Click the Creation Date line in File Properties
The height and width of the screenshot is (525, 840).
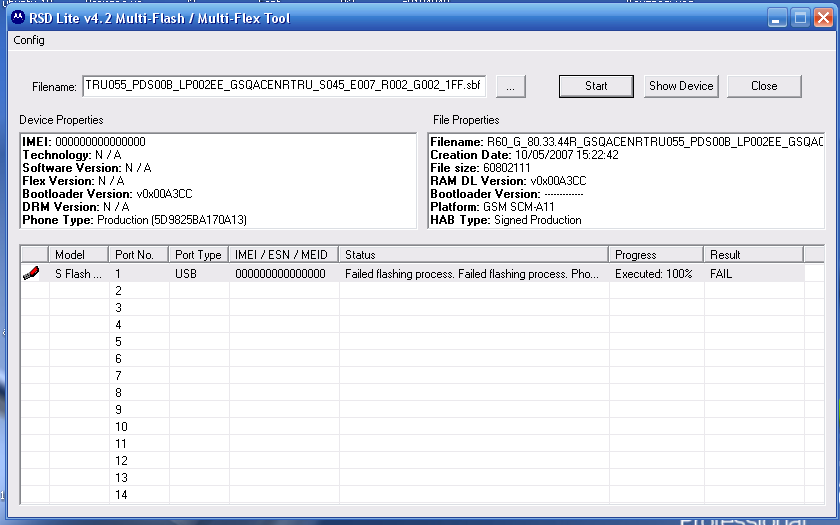click(524, 155)
